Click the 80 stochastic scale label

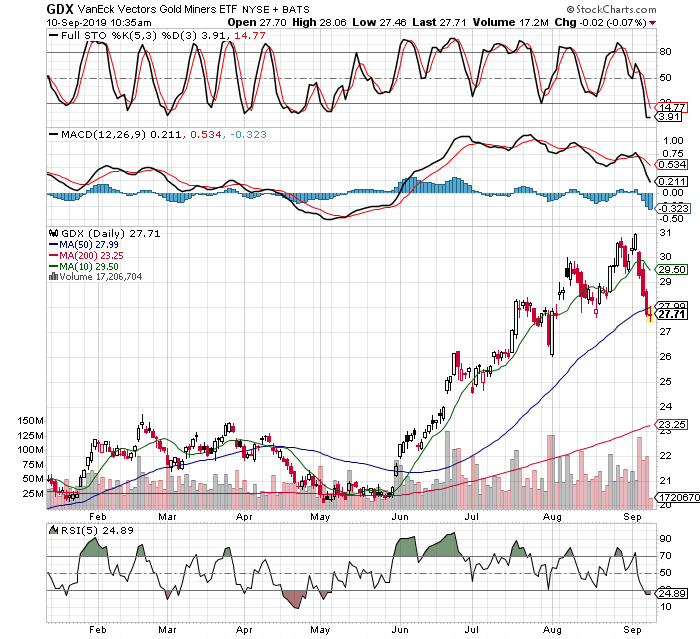pos(665,52)
